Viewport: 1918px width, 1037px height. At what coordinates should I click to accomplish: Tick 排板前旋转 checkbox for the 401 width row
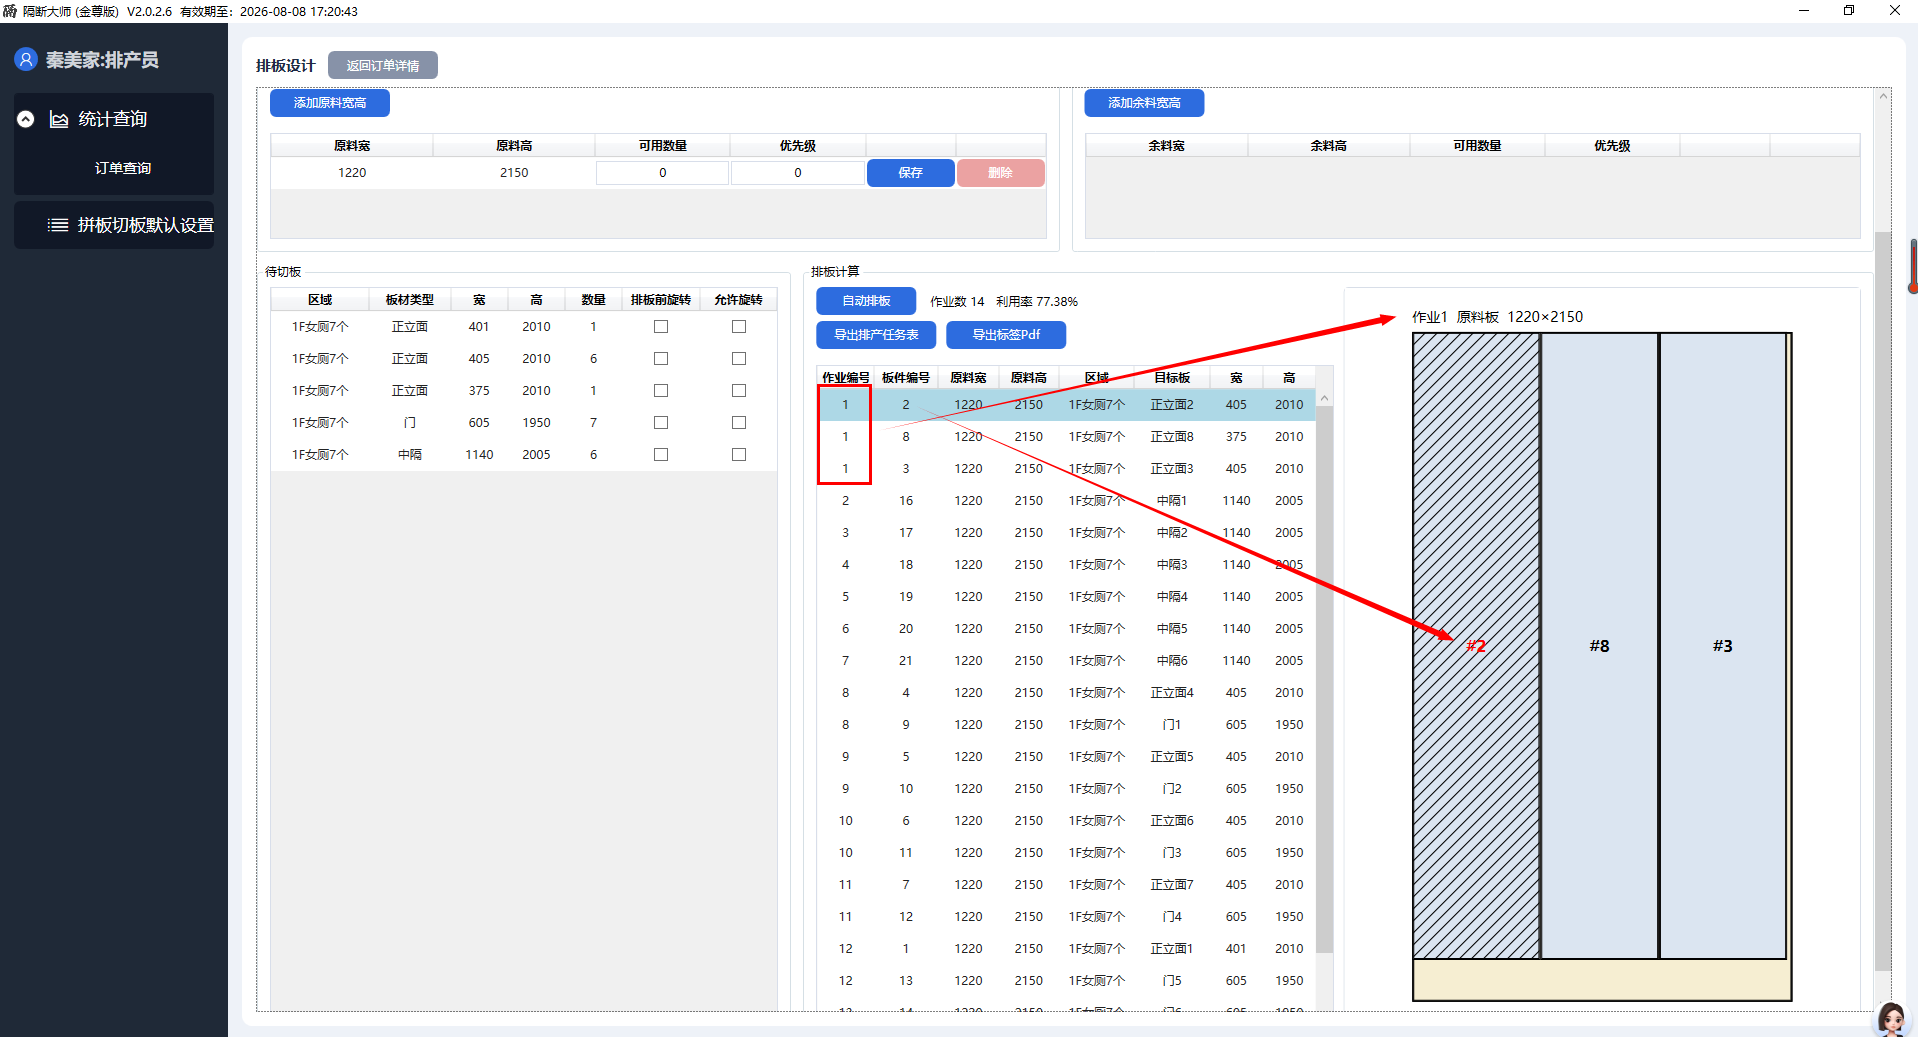[661, 327]
